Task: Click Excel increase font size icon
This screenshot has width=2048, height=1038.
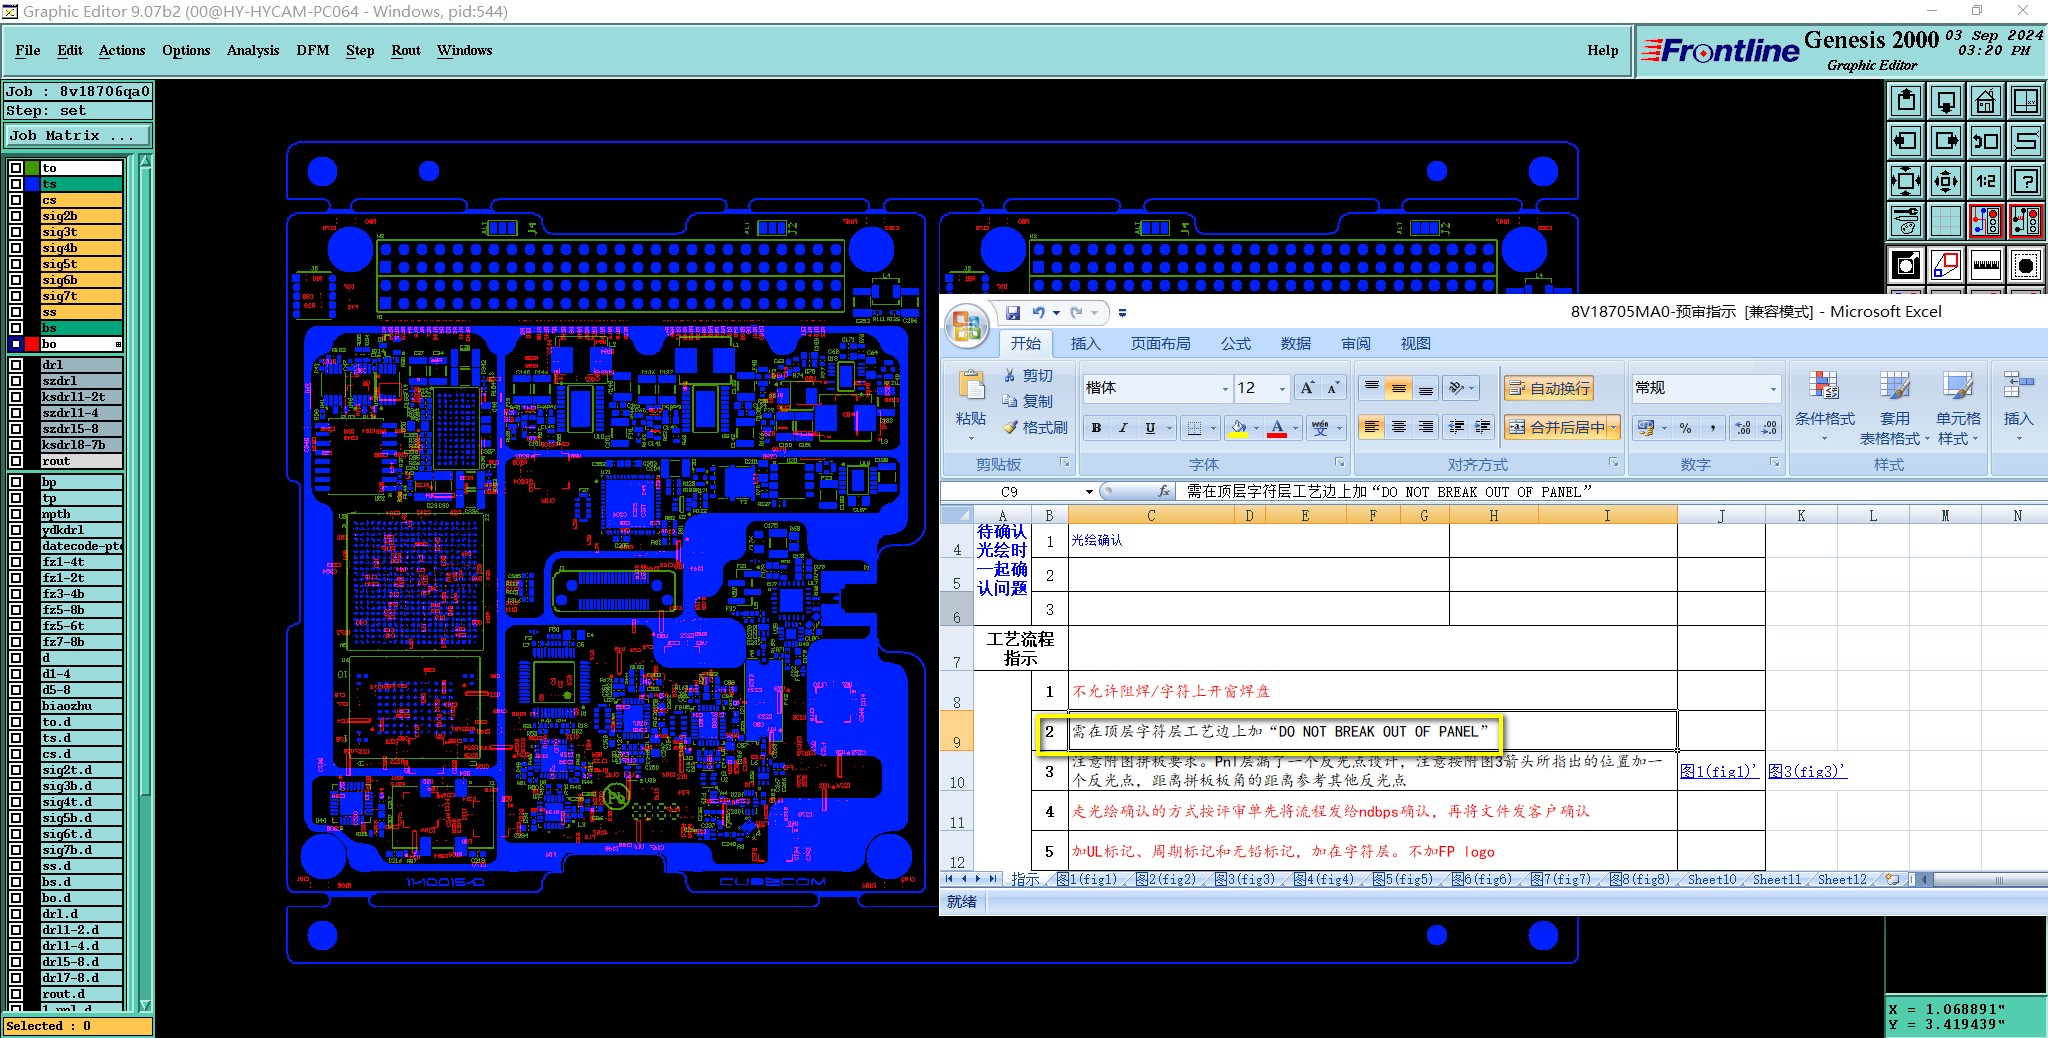Action: (1307, 388)
